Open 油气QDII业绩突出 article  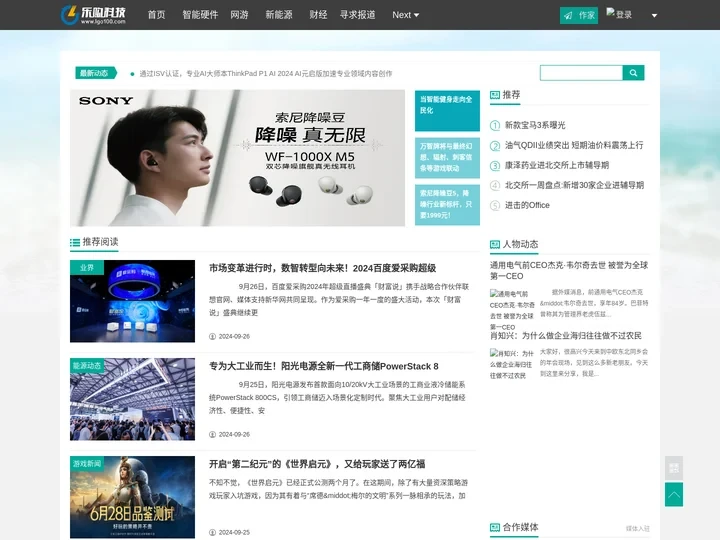pyautogui.click(x=574, y=145)
